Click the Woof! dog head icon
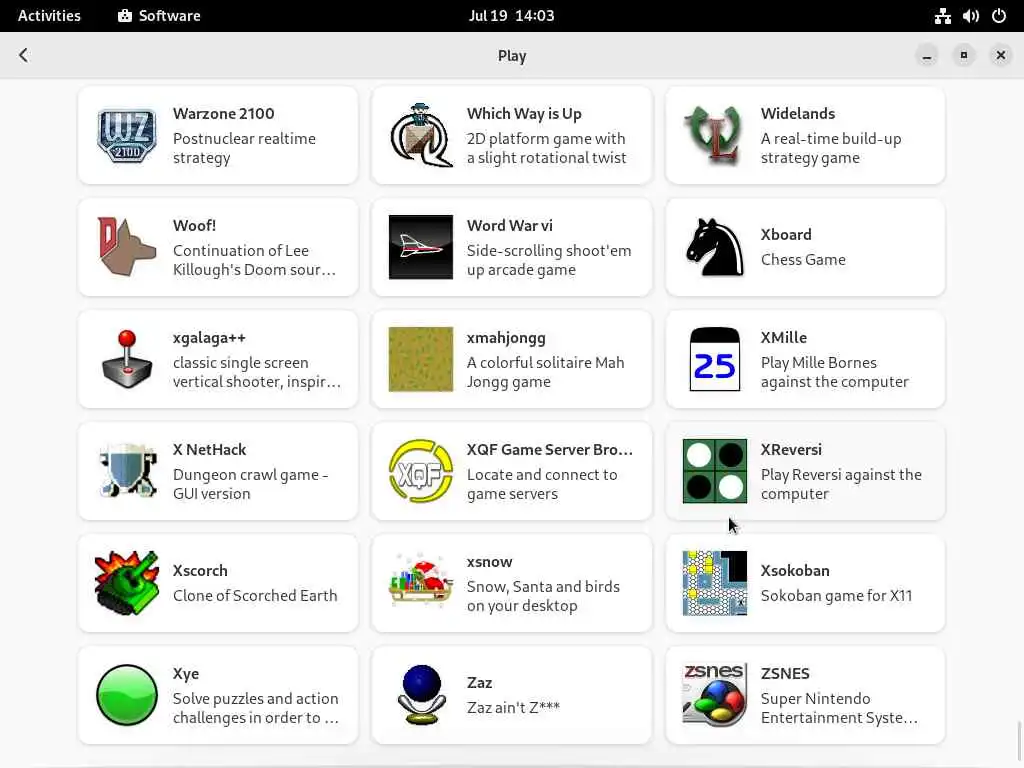Viewport: 1024px width, 768px height. [x=127, y=247]
